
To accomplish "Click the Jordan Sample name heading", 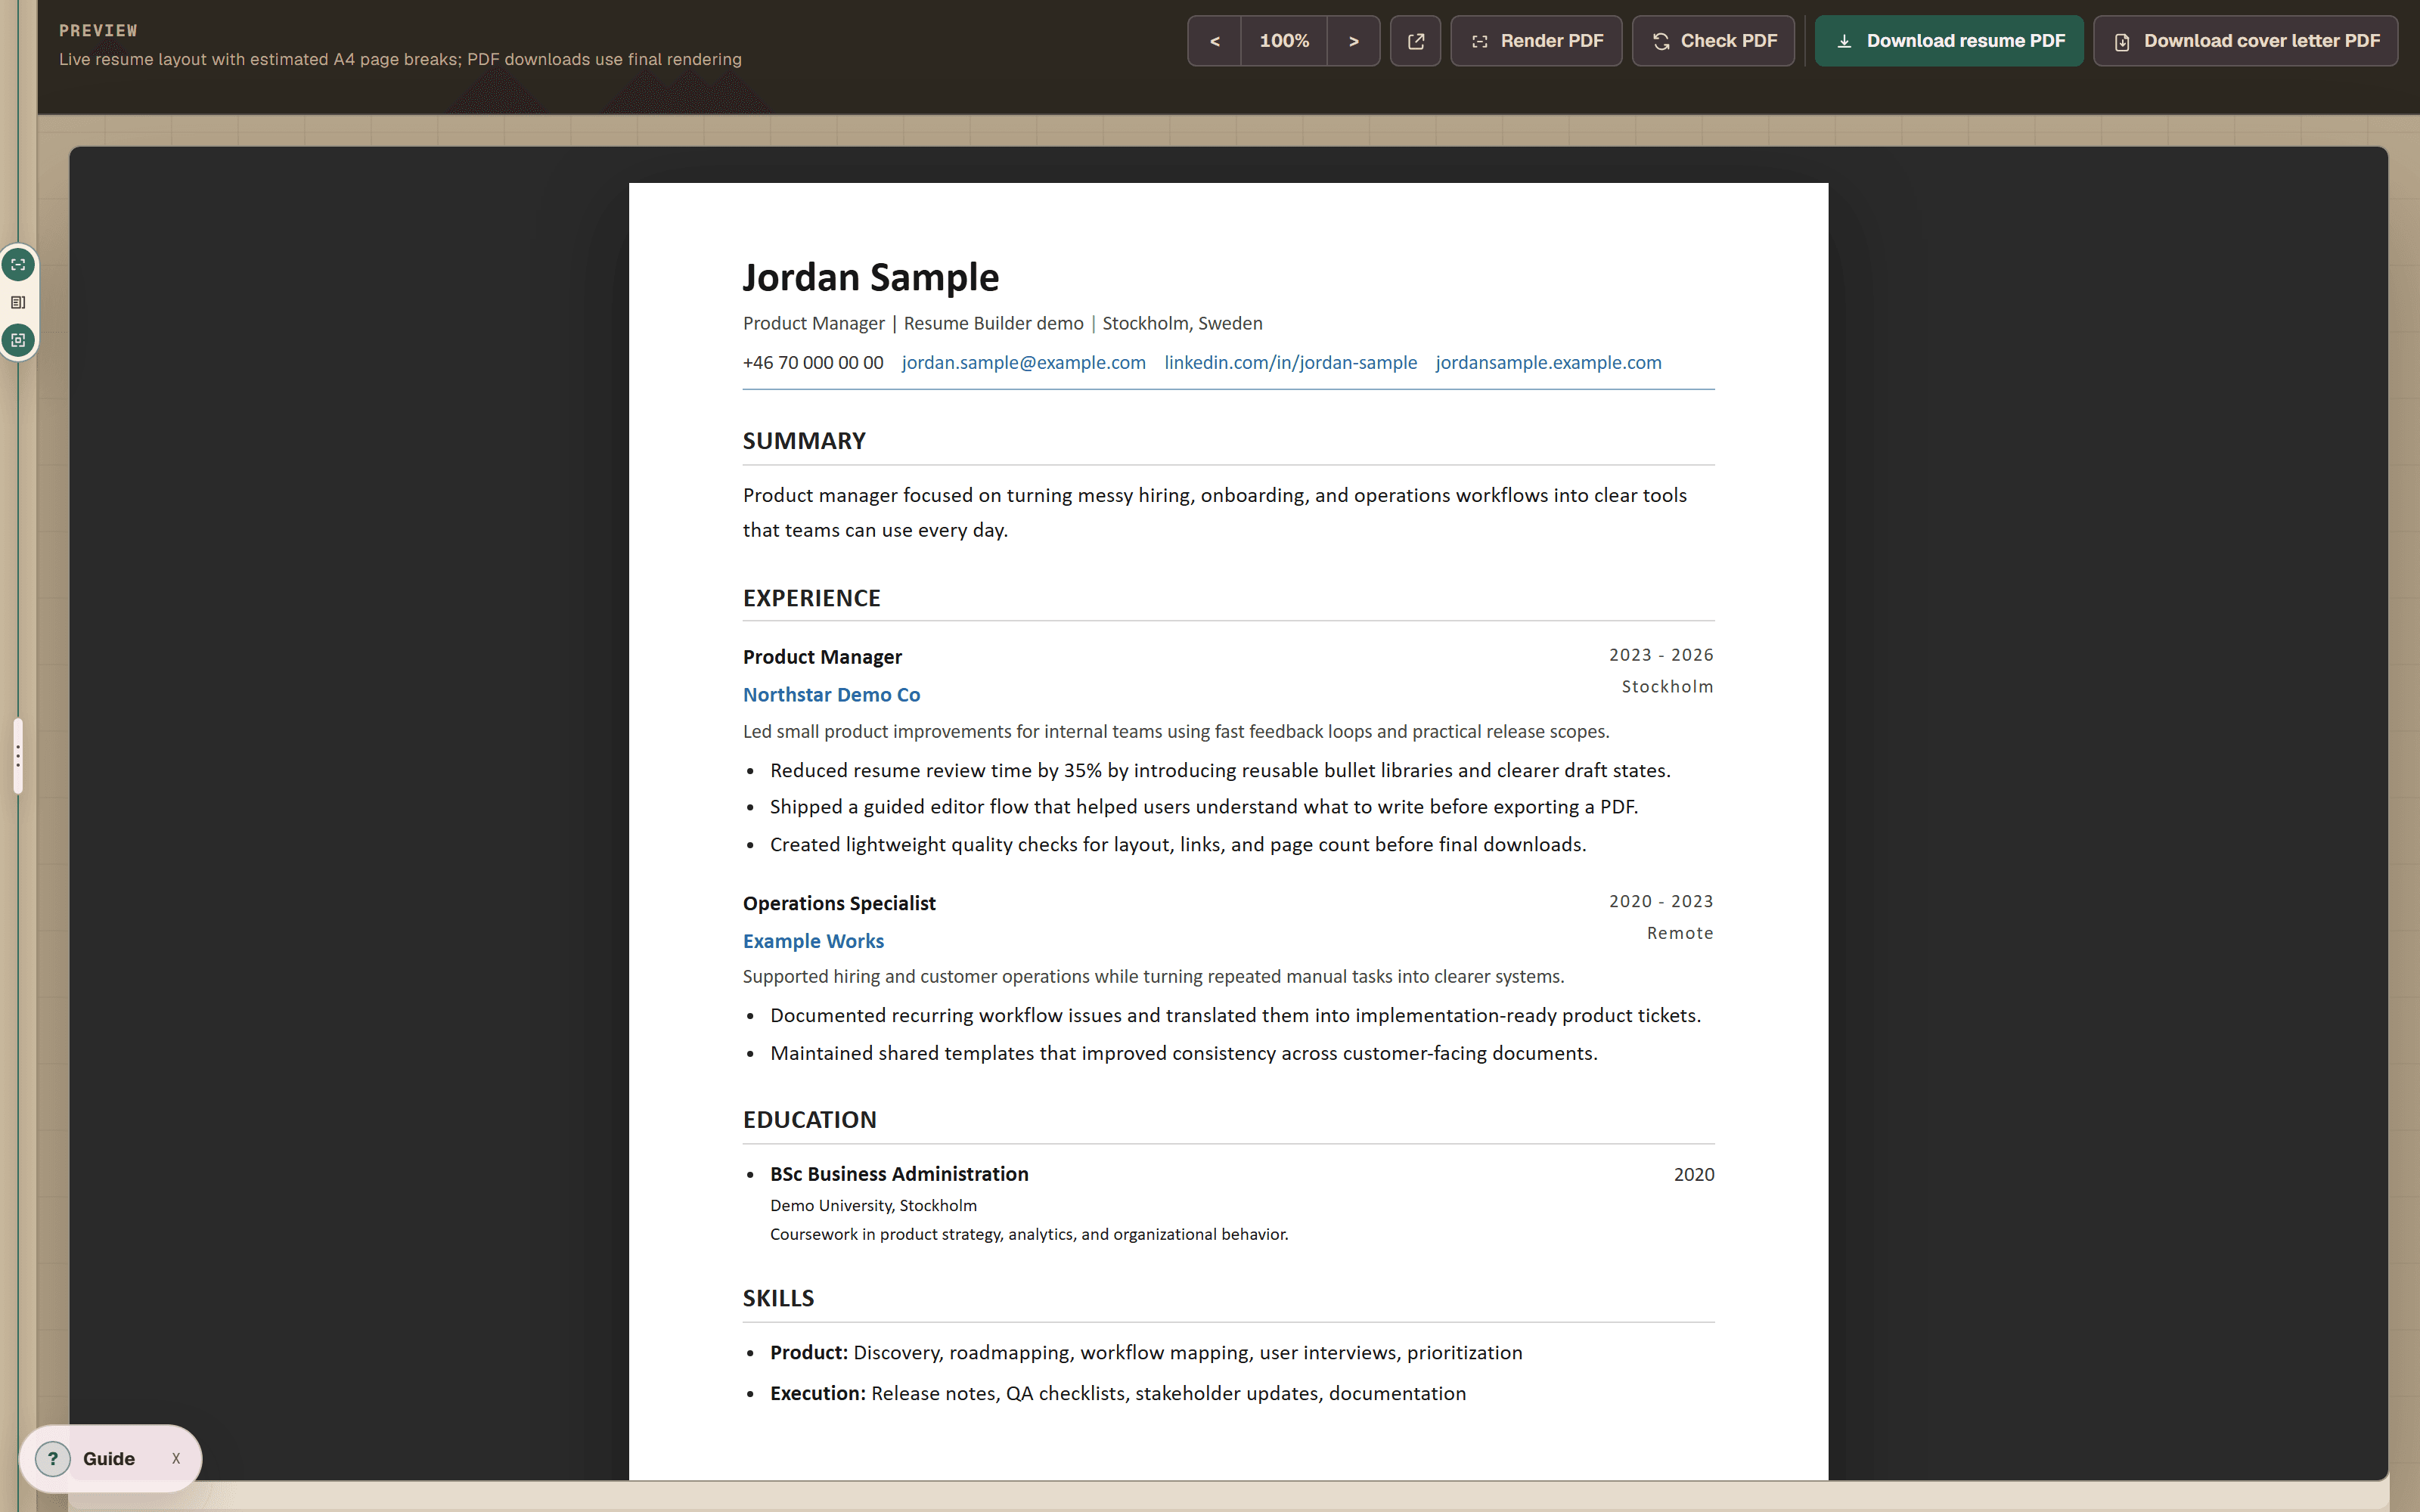I will pyautogui.click(x=870, y=277).
